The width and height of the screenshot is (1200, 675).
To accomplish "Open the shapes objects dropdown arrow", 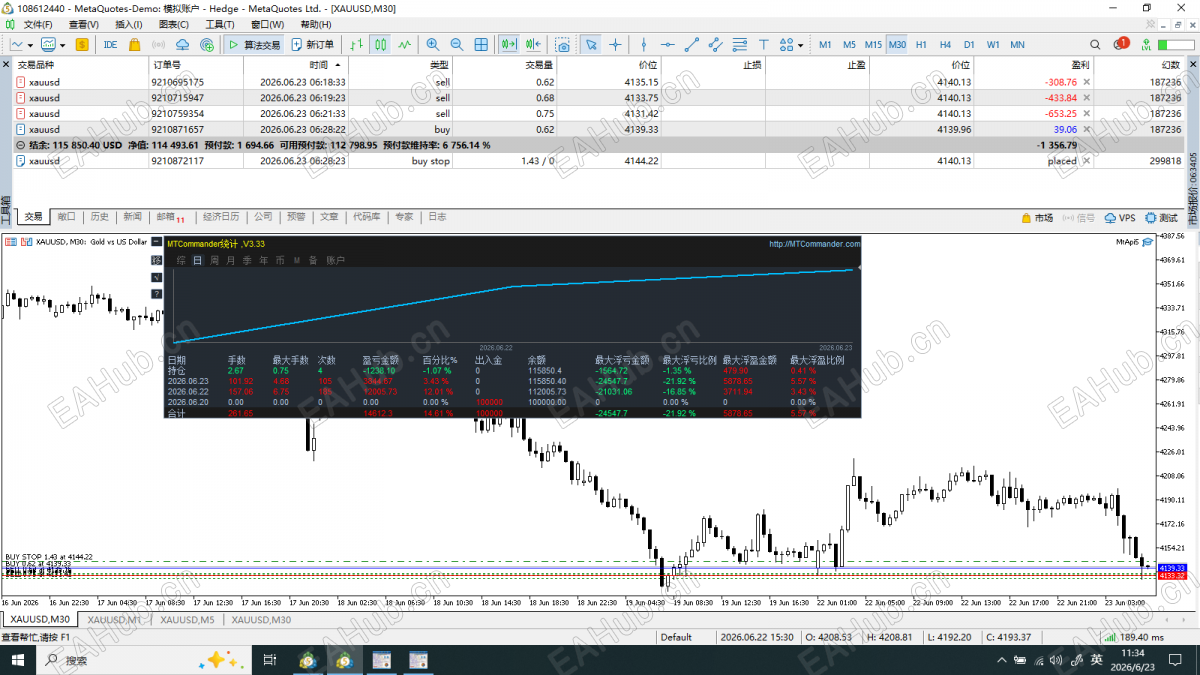I will click(x=801, y=44).
